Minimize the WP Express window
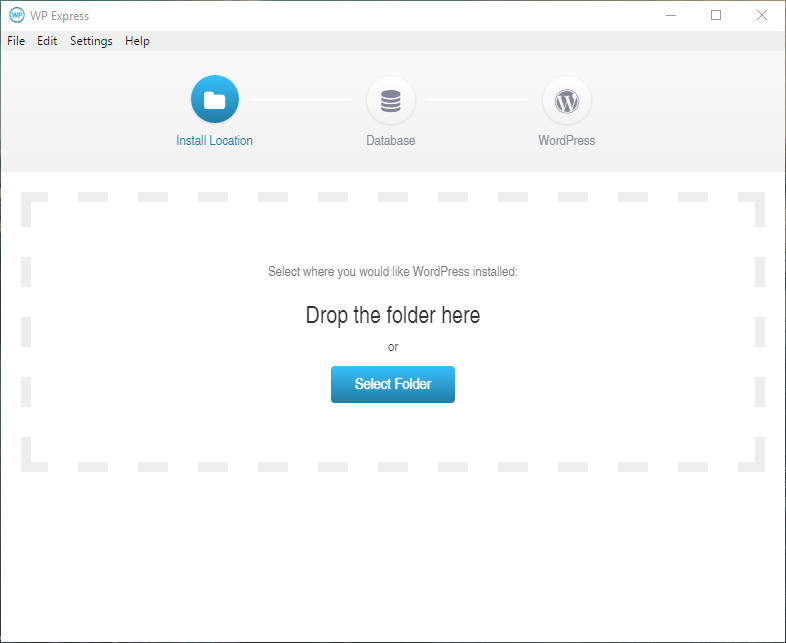Screen dimensions: 786x643 (671, 16)
